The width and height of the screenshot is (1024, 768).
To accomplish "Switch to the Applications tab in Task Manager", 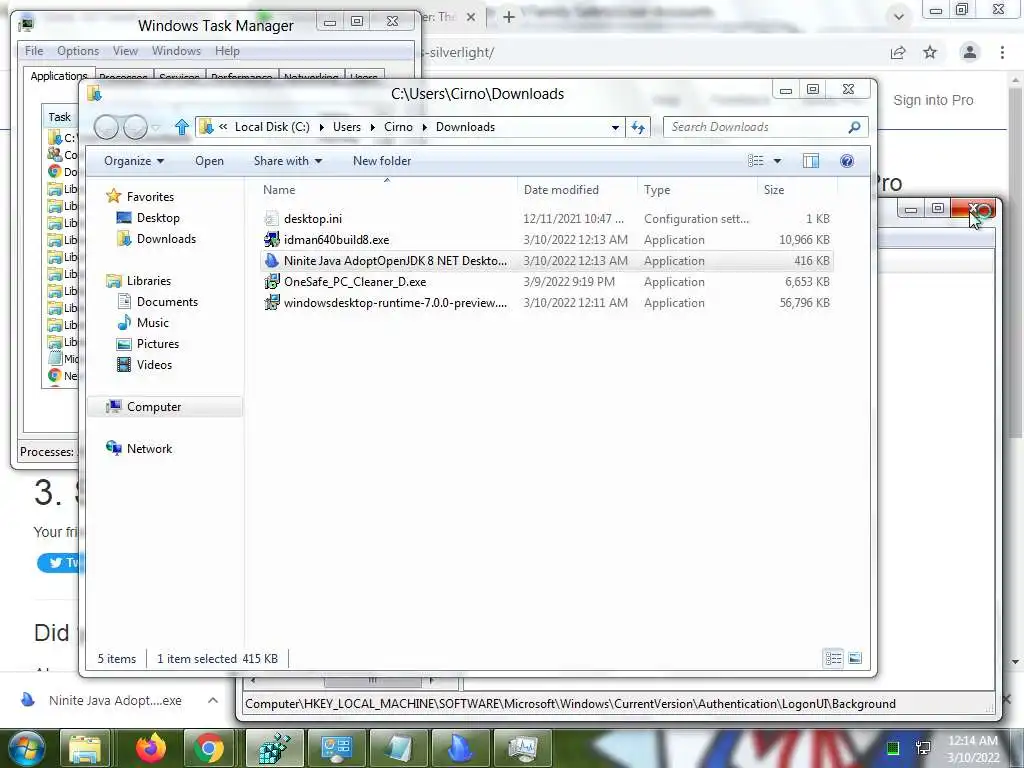I will [59, 76].
